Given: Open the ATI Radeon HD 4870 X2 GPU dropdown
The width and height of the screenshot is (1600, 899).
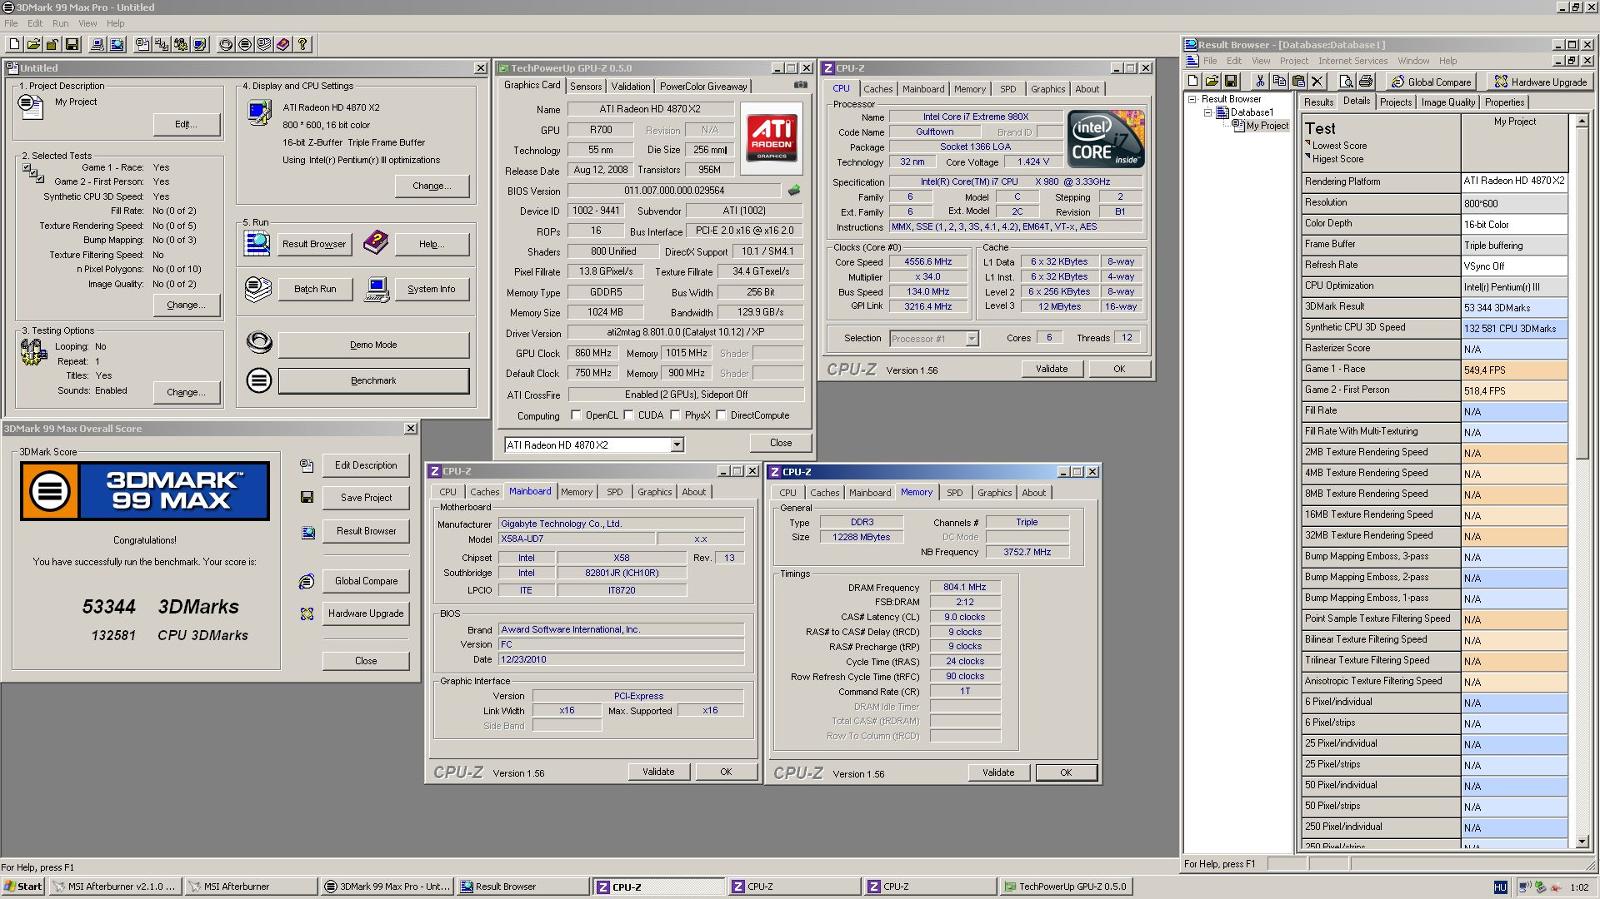Looking at the screenshot, I should click(677, 445).
